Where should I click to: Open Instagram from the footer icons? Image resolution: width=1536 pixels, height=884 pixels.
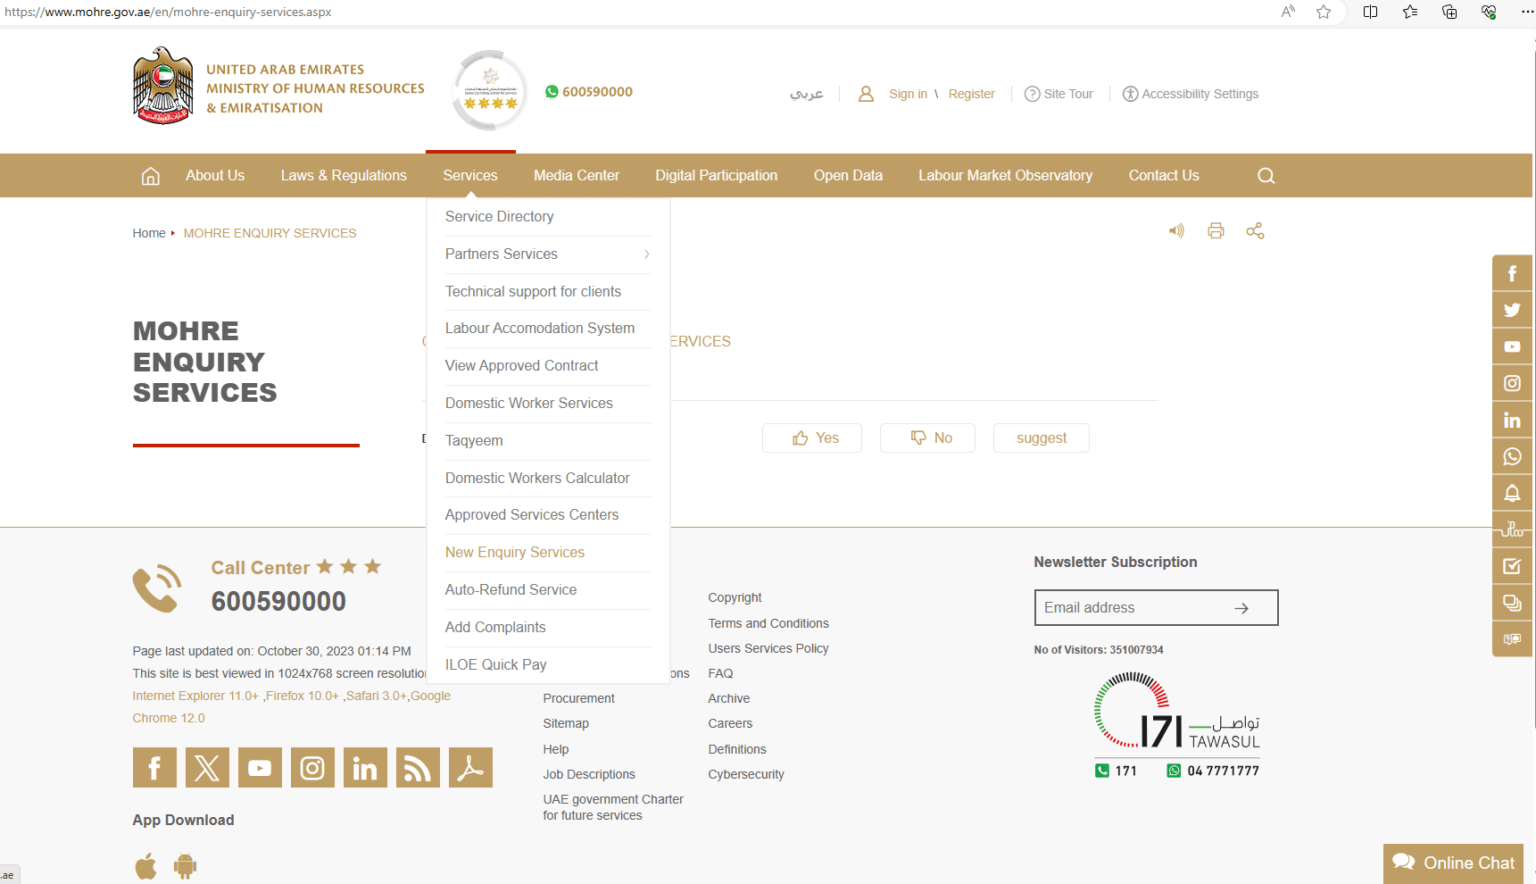click(312, 767)
